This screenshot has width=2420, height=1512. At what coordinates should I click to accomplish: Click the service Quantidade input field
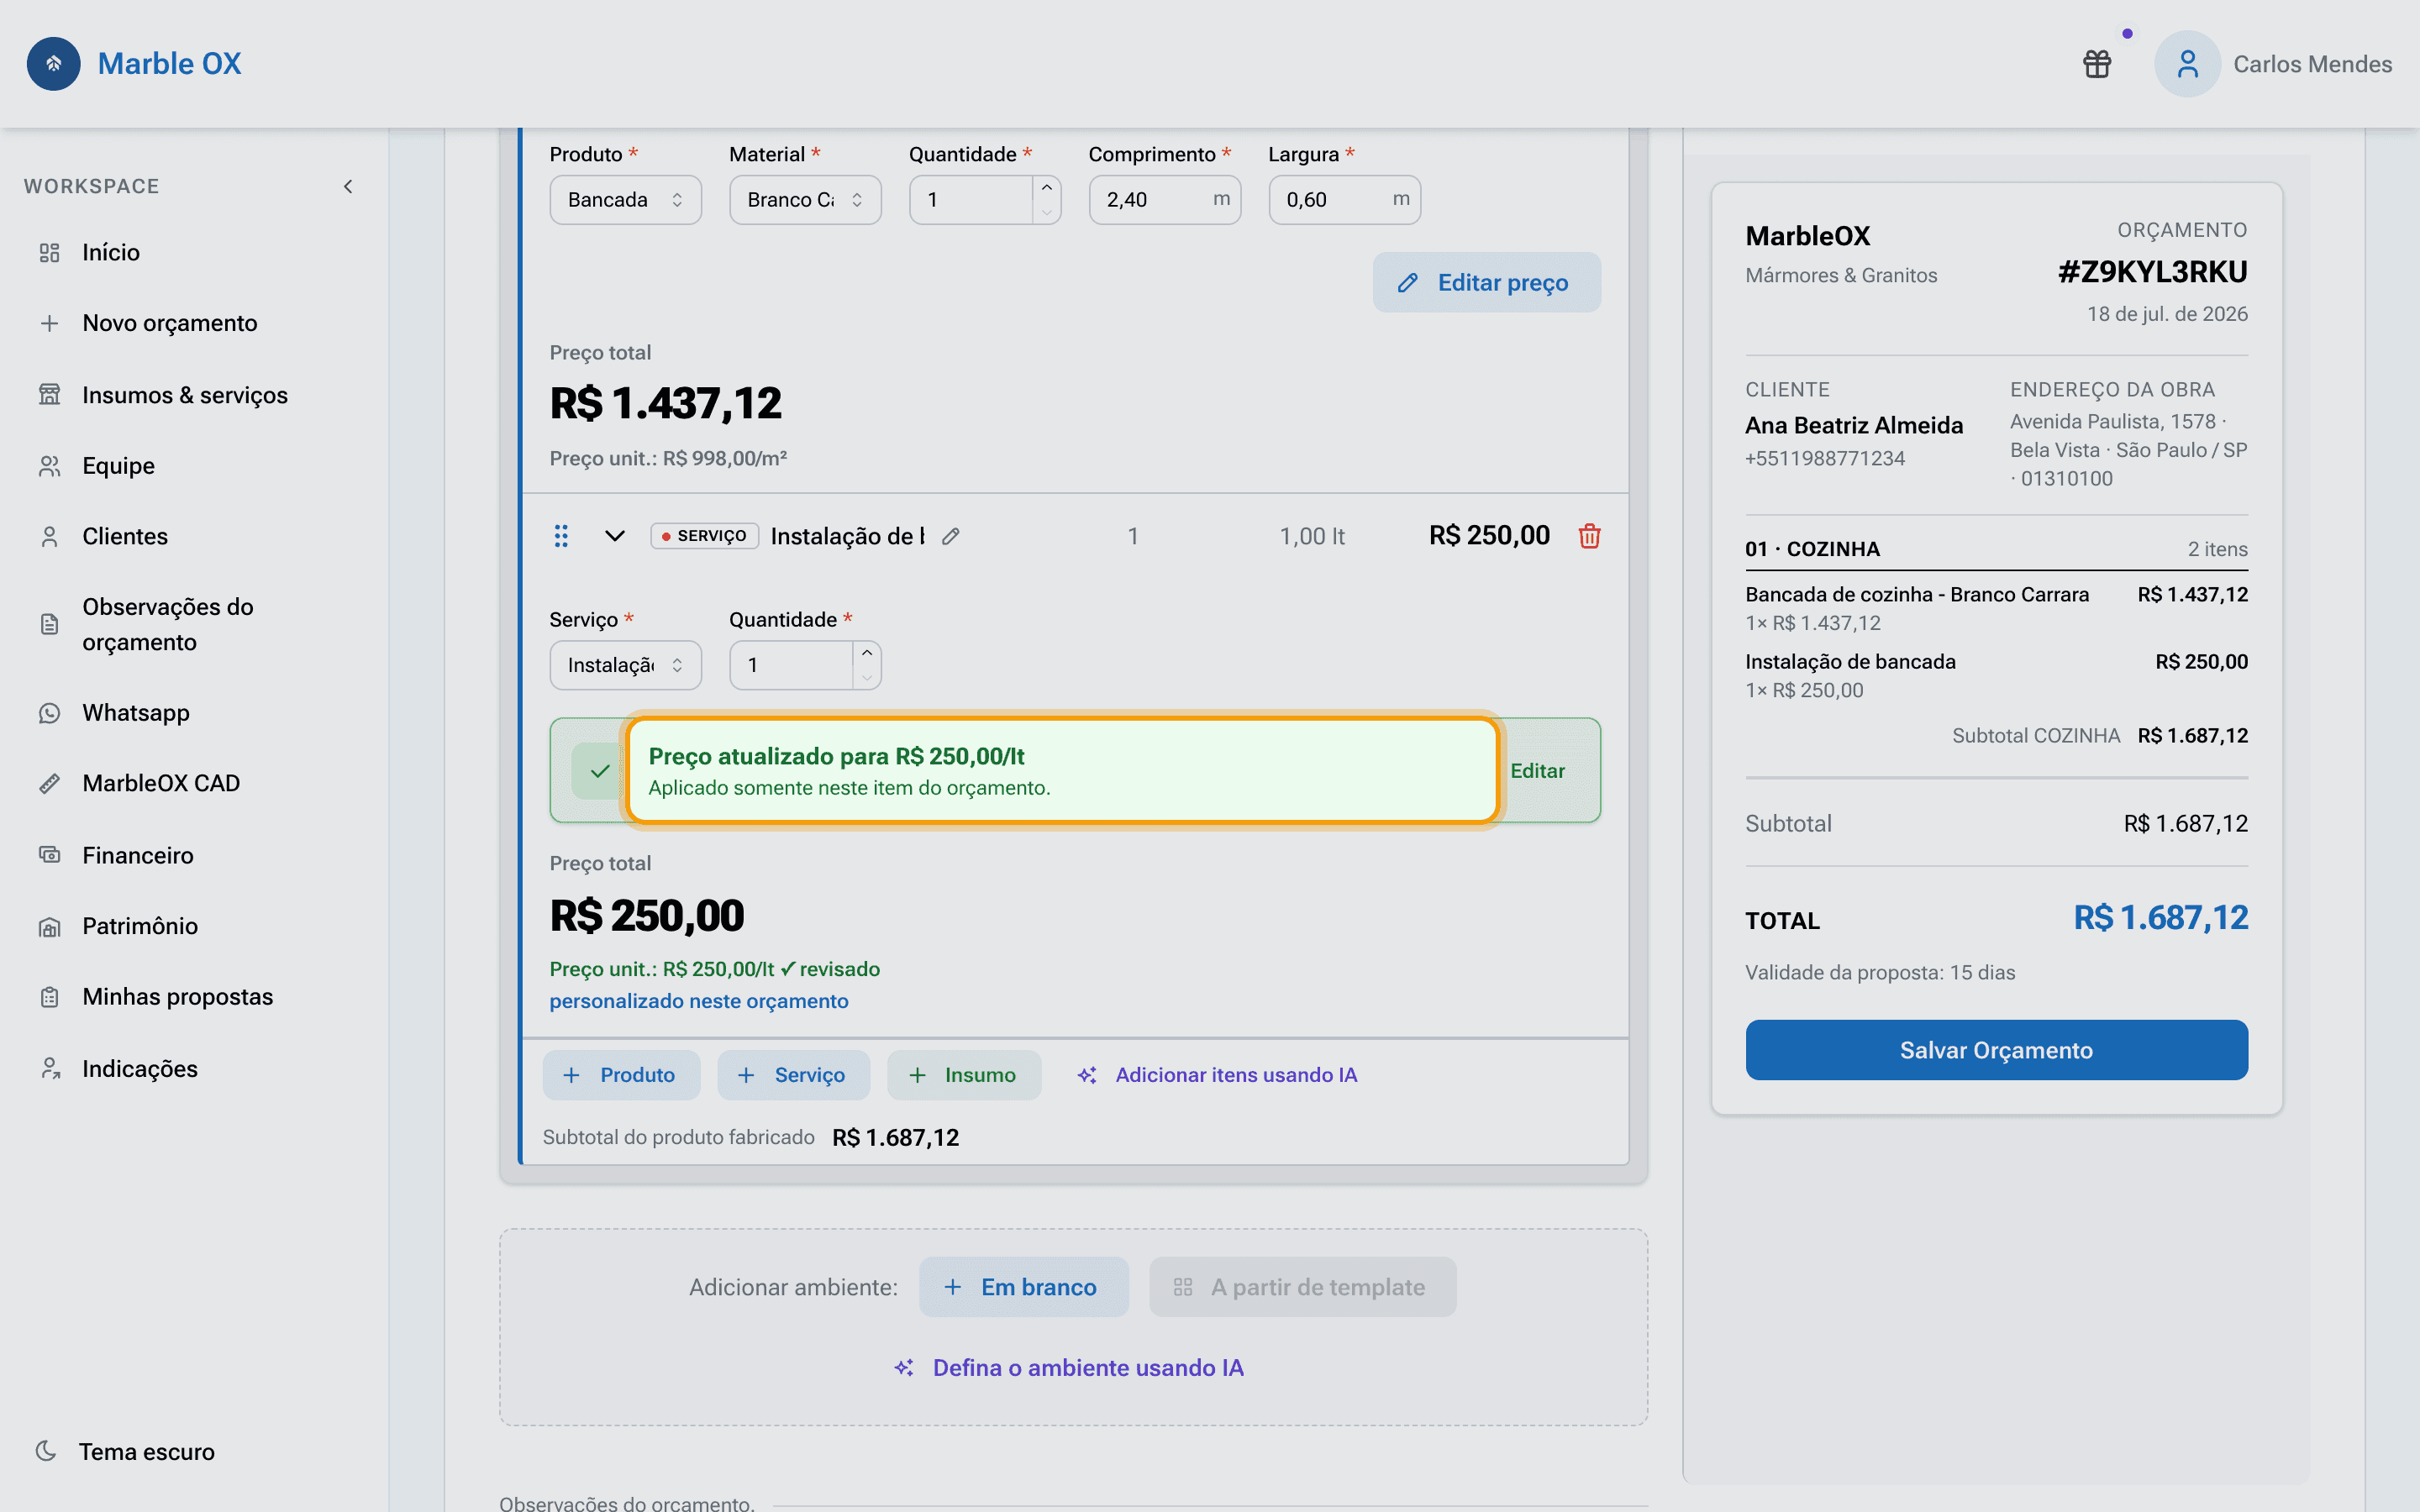[791, 665]
